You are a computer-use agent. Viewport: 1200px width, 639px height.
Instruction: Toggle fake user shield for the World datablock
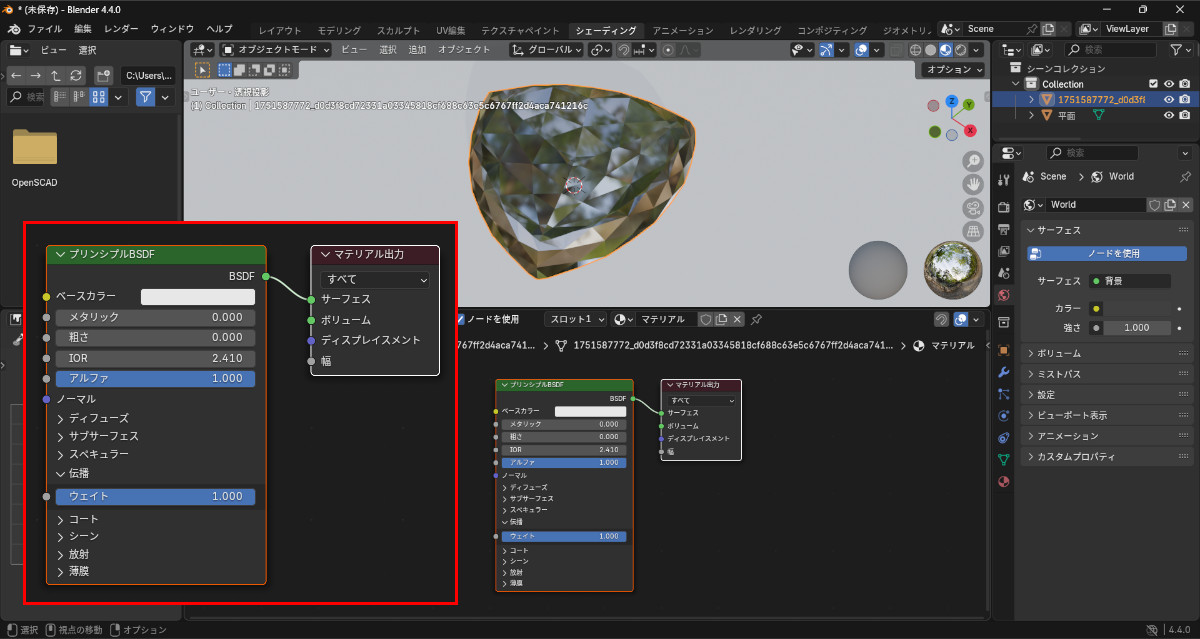pos(1153,204)
